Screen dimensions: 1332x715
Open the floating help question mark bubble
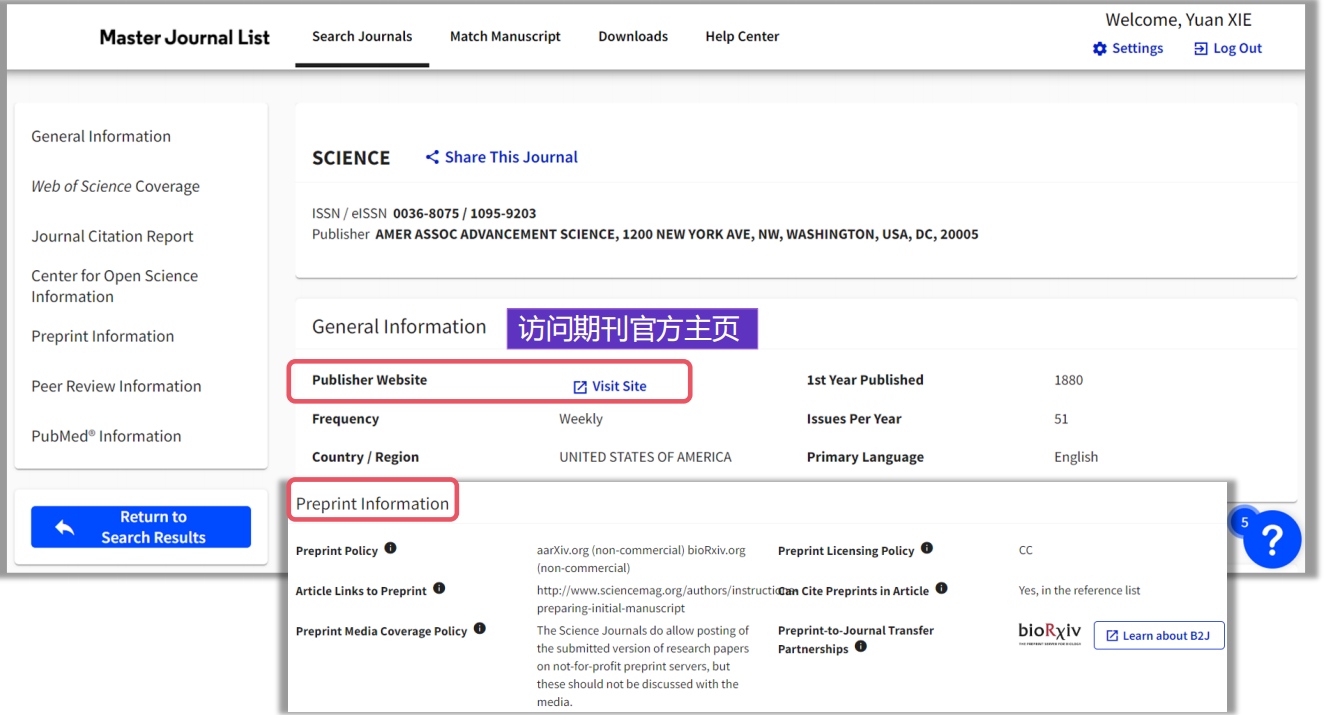tap(1272, 540)
